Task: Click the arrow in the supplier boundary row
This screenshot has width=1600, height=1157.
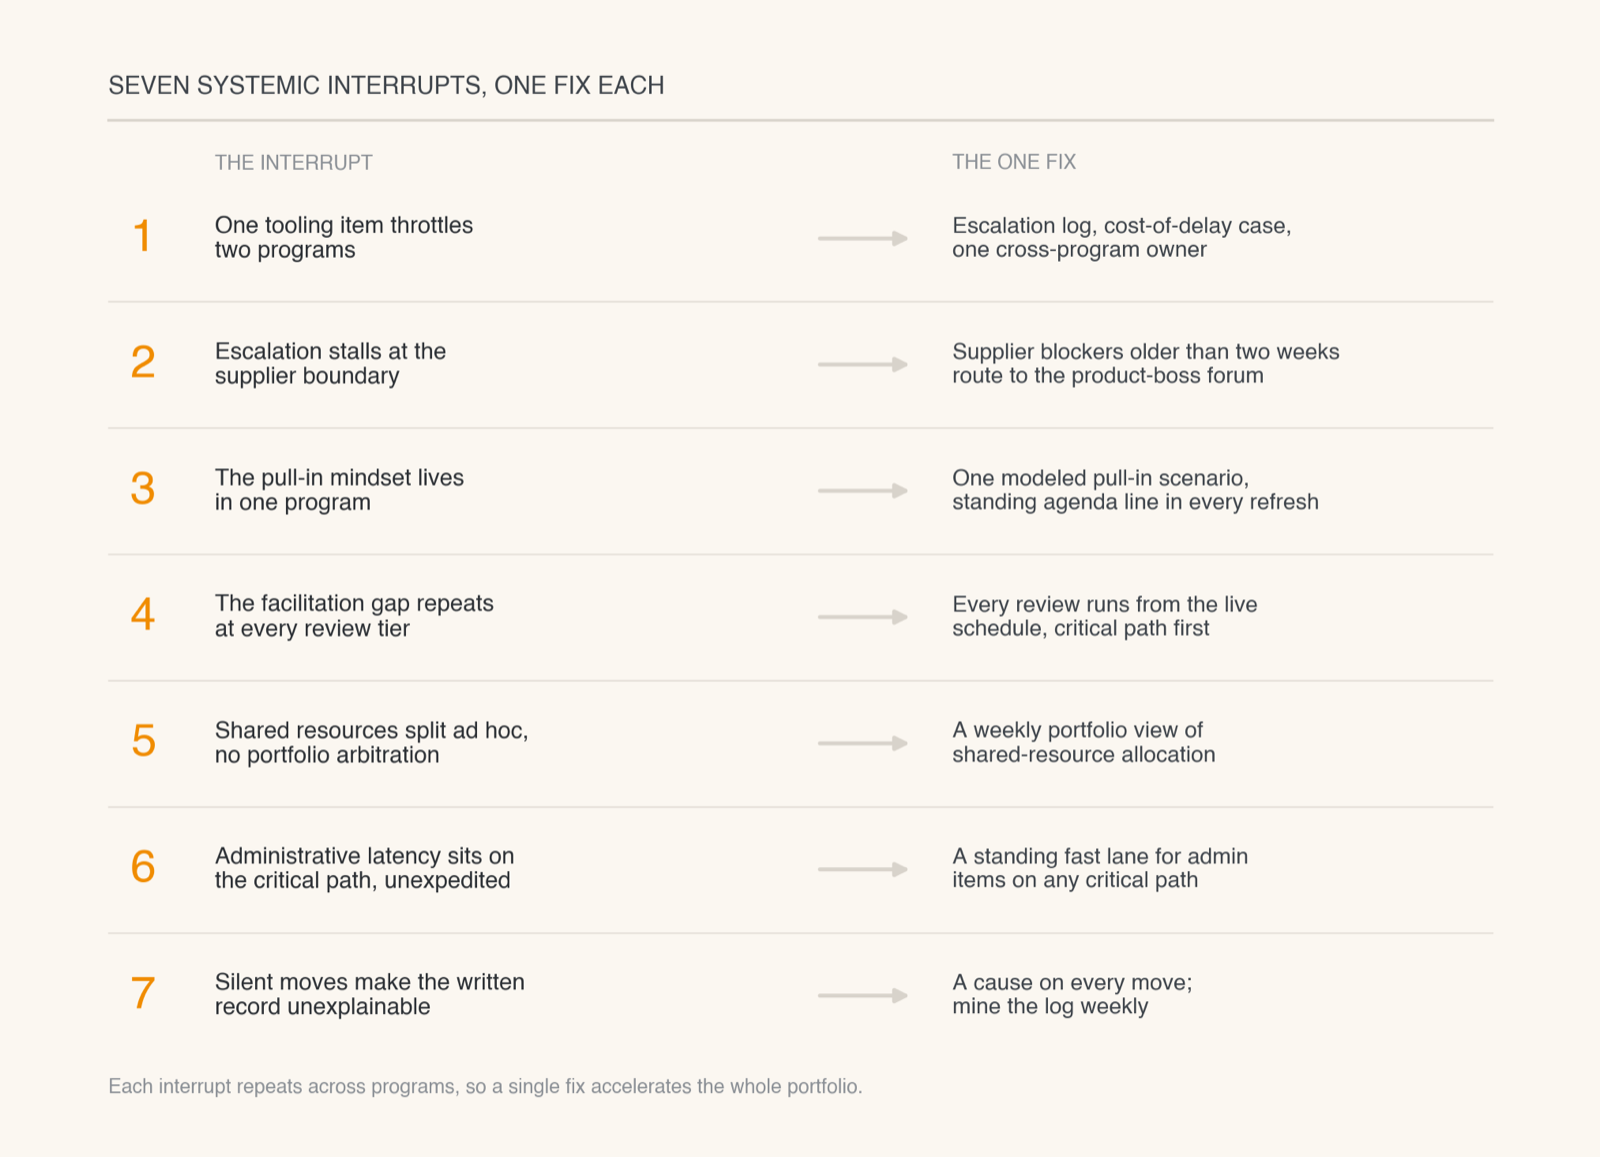Action: point(863,364)
